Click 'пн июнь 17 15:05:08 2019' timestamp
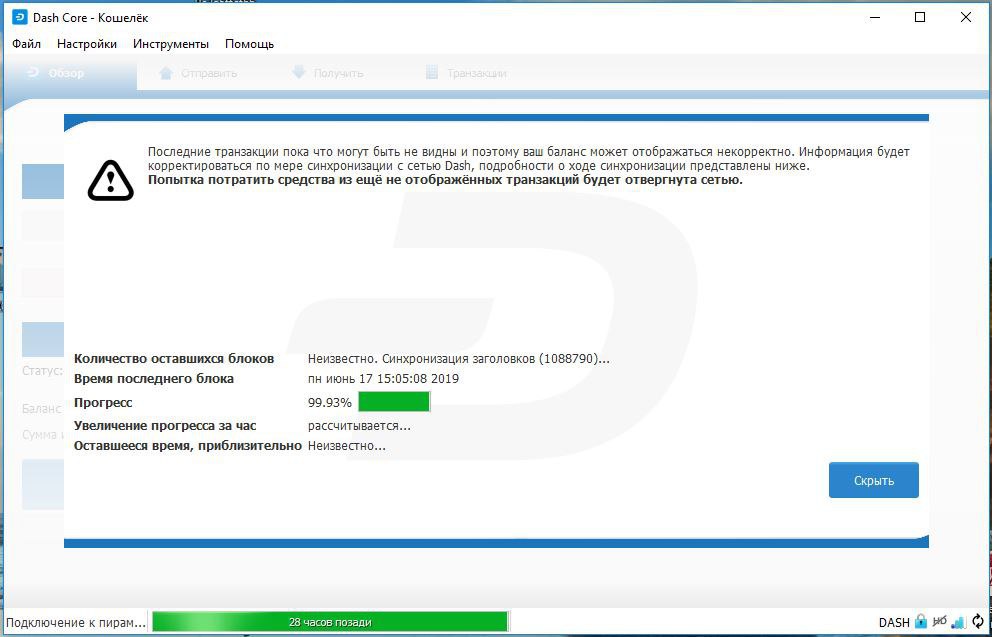992x637 pixels. click(383, 379)
